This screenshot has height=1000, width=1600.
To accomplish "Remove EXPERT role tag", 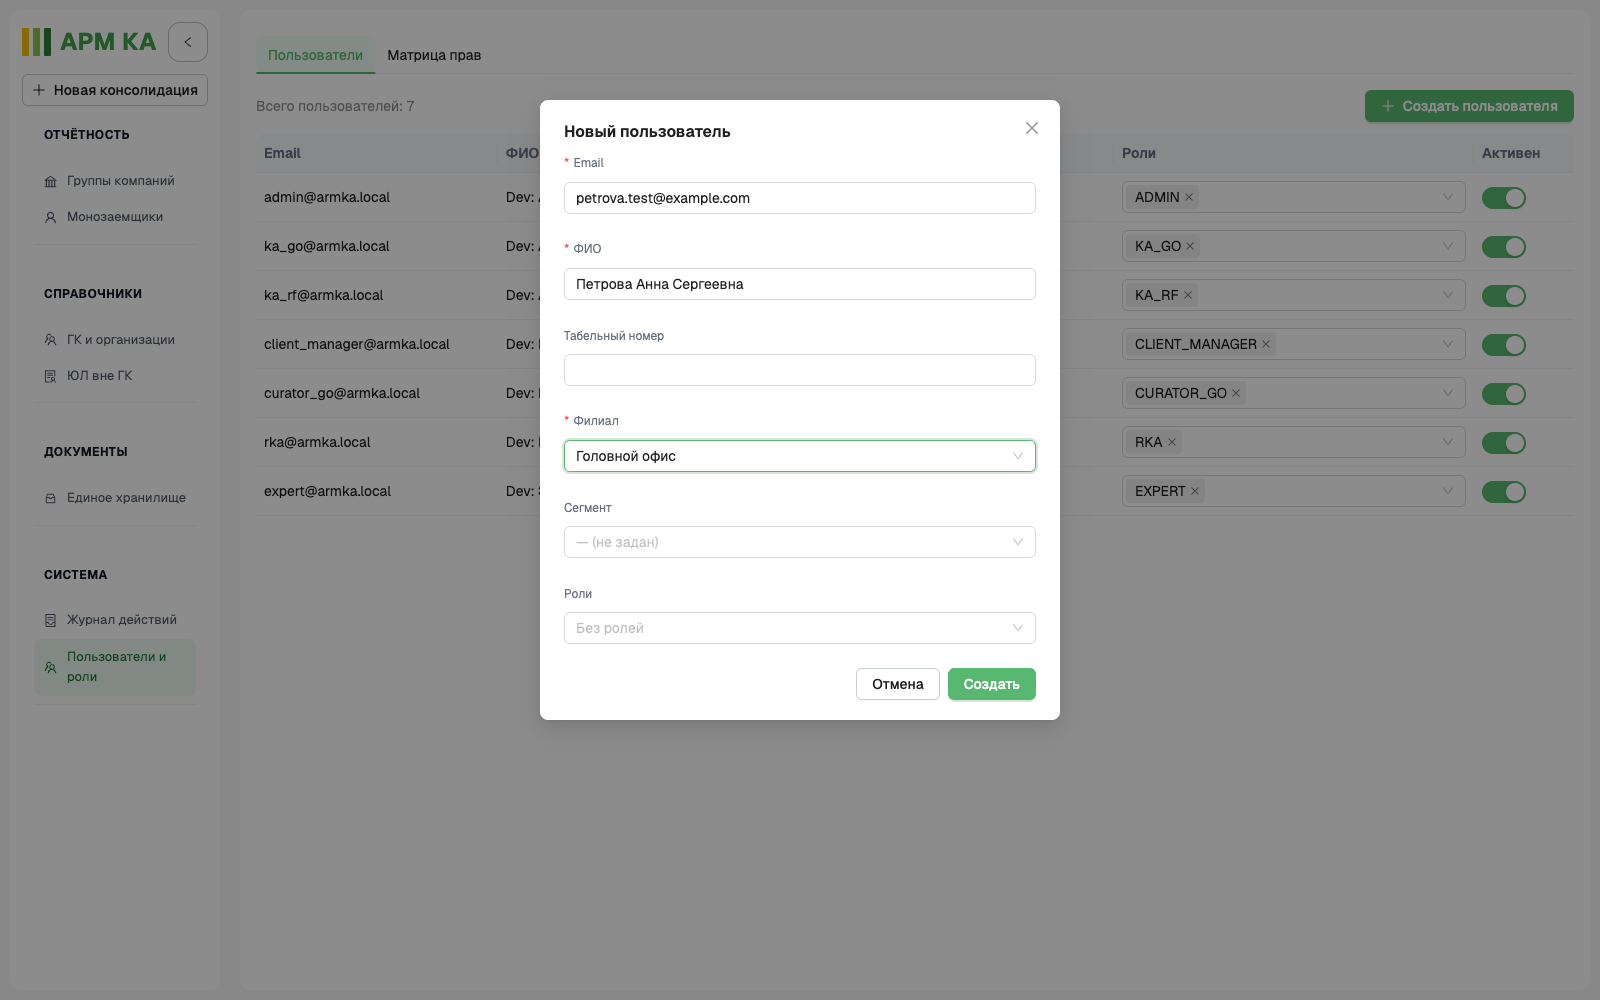I will pos(1195,491).
